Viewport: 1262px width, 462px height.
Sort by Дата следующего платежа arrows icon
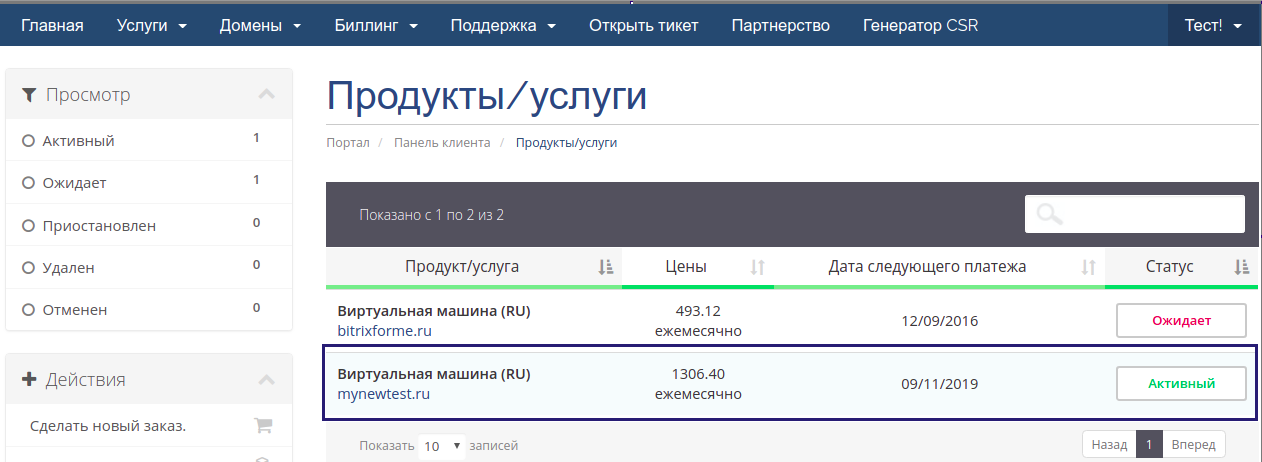(x=1089, y=267)
